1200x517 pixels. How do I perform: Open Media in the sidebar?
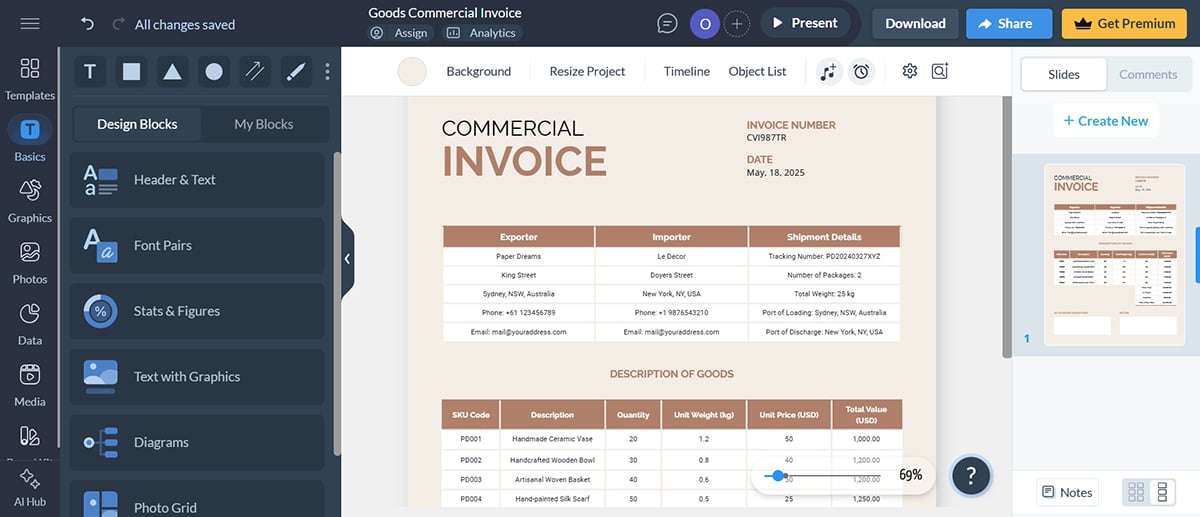point(30,384)
